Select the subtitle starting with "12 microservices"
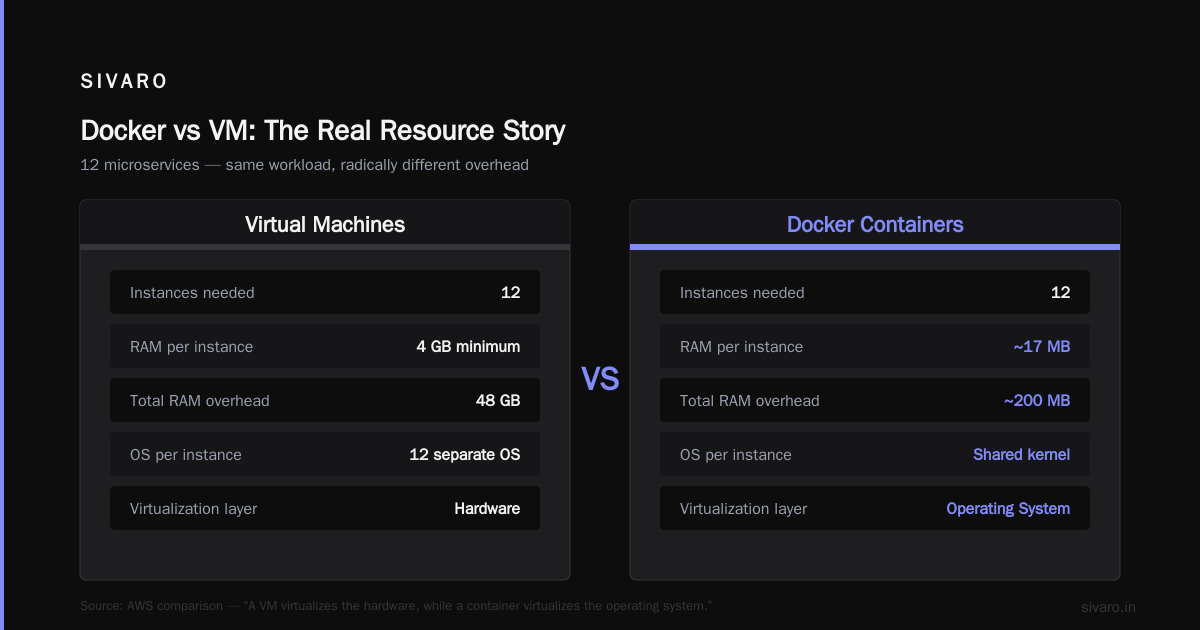 coord(304,164)
